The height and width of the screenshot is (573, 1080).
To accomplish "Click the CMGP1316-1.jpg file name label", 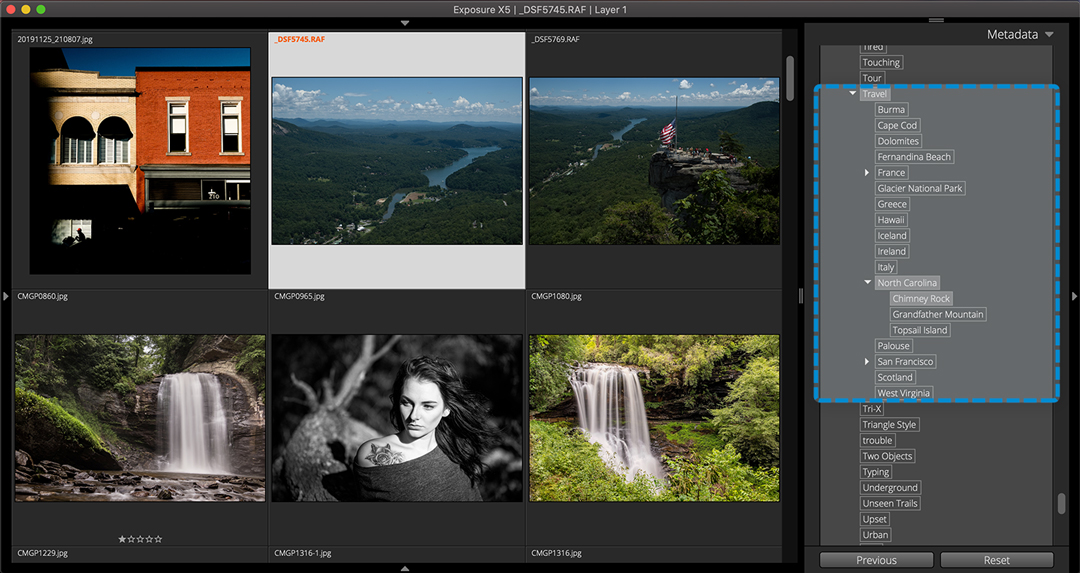I will [302, 553].
